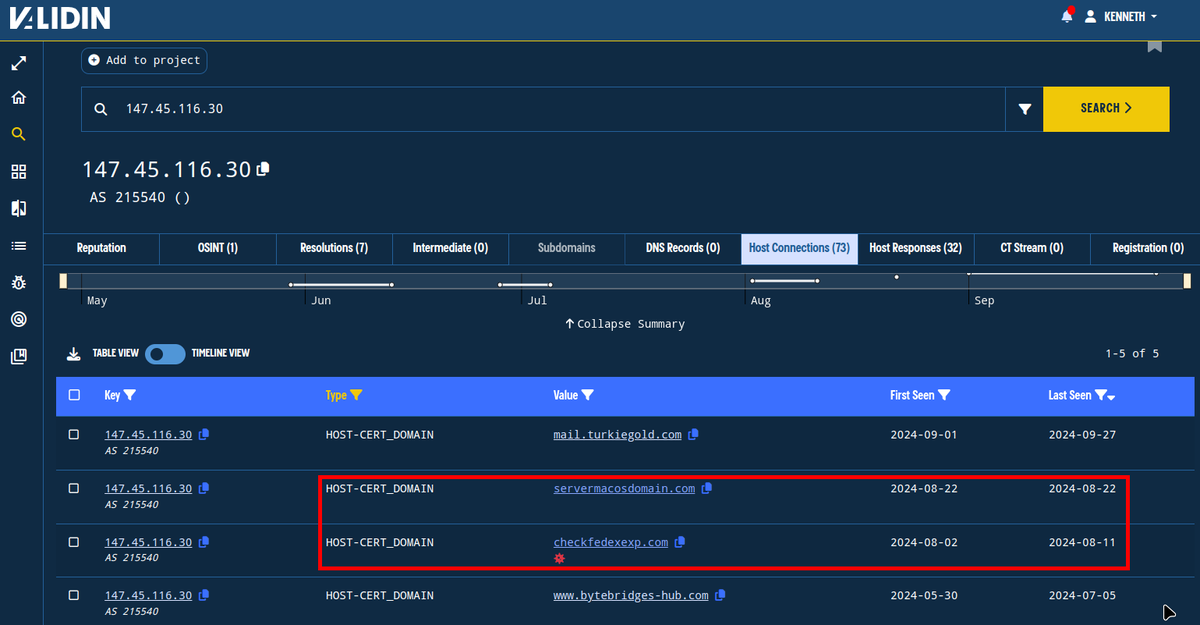Open the bug sidebar icon
This screenshot has height=625, width=1200.
click(19, 282)
